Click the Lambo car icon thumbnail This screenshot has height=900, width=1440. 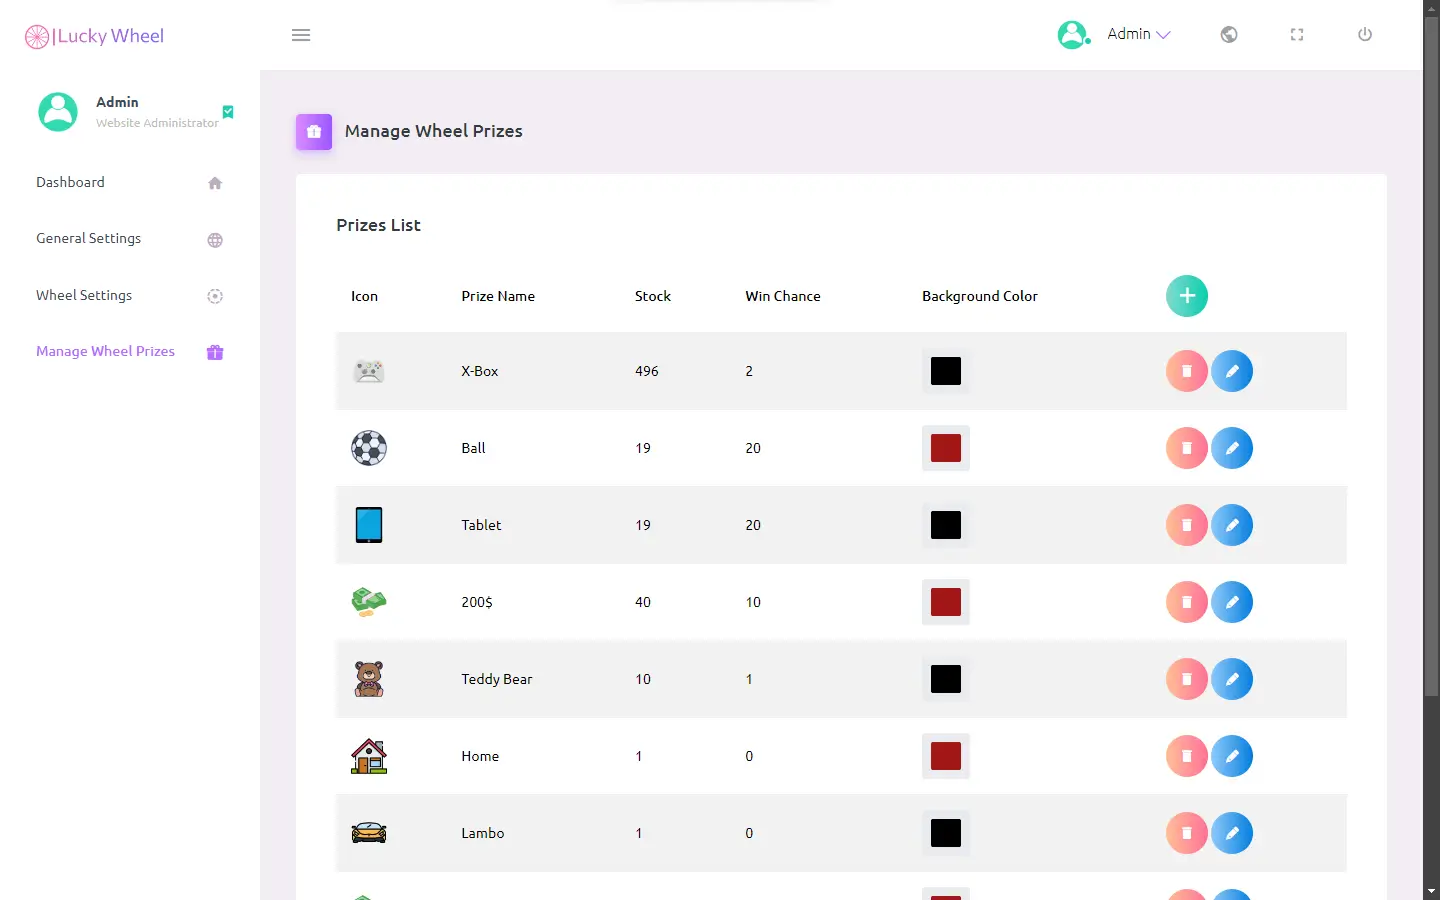coord(369,833)
